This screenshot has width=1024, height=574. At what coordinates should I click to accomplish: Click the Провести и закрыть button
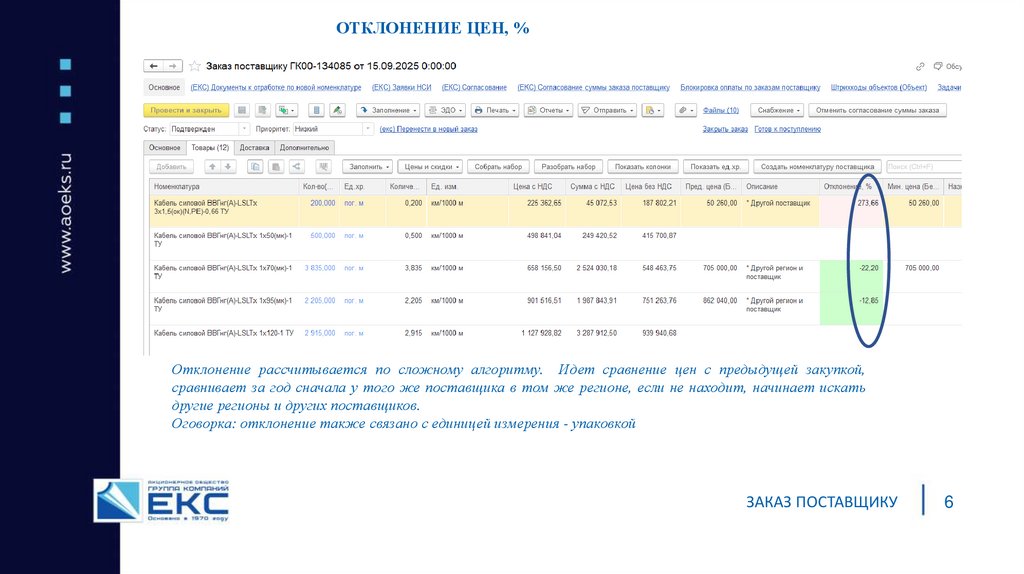point(186,110)
